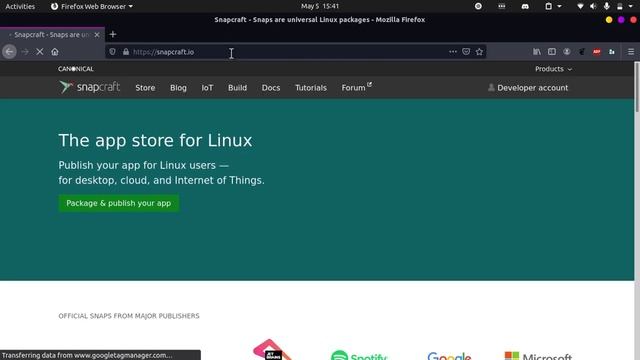Open the Docs page
Viewport: 640px width, 360px height.
pyautogui.click(x=271, y=88)
